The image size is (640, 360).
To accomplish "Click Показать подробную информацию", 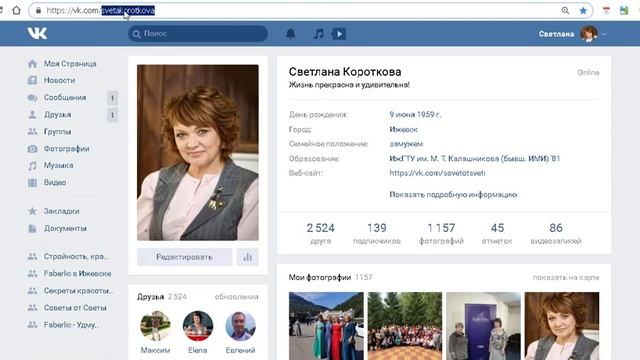I will pos(453,195).
